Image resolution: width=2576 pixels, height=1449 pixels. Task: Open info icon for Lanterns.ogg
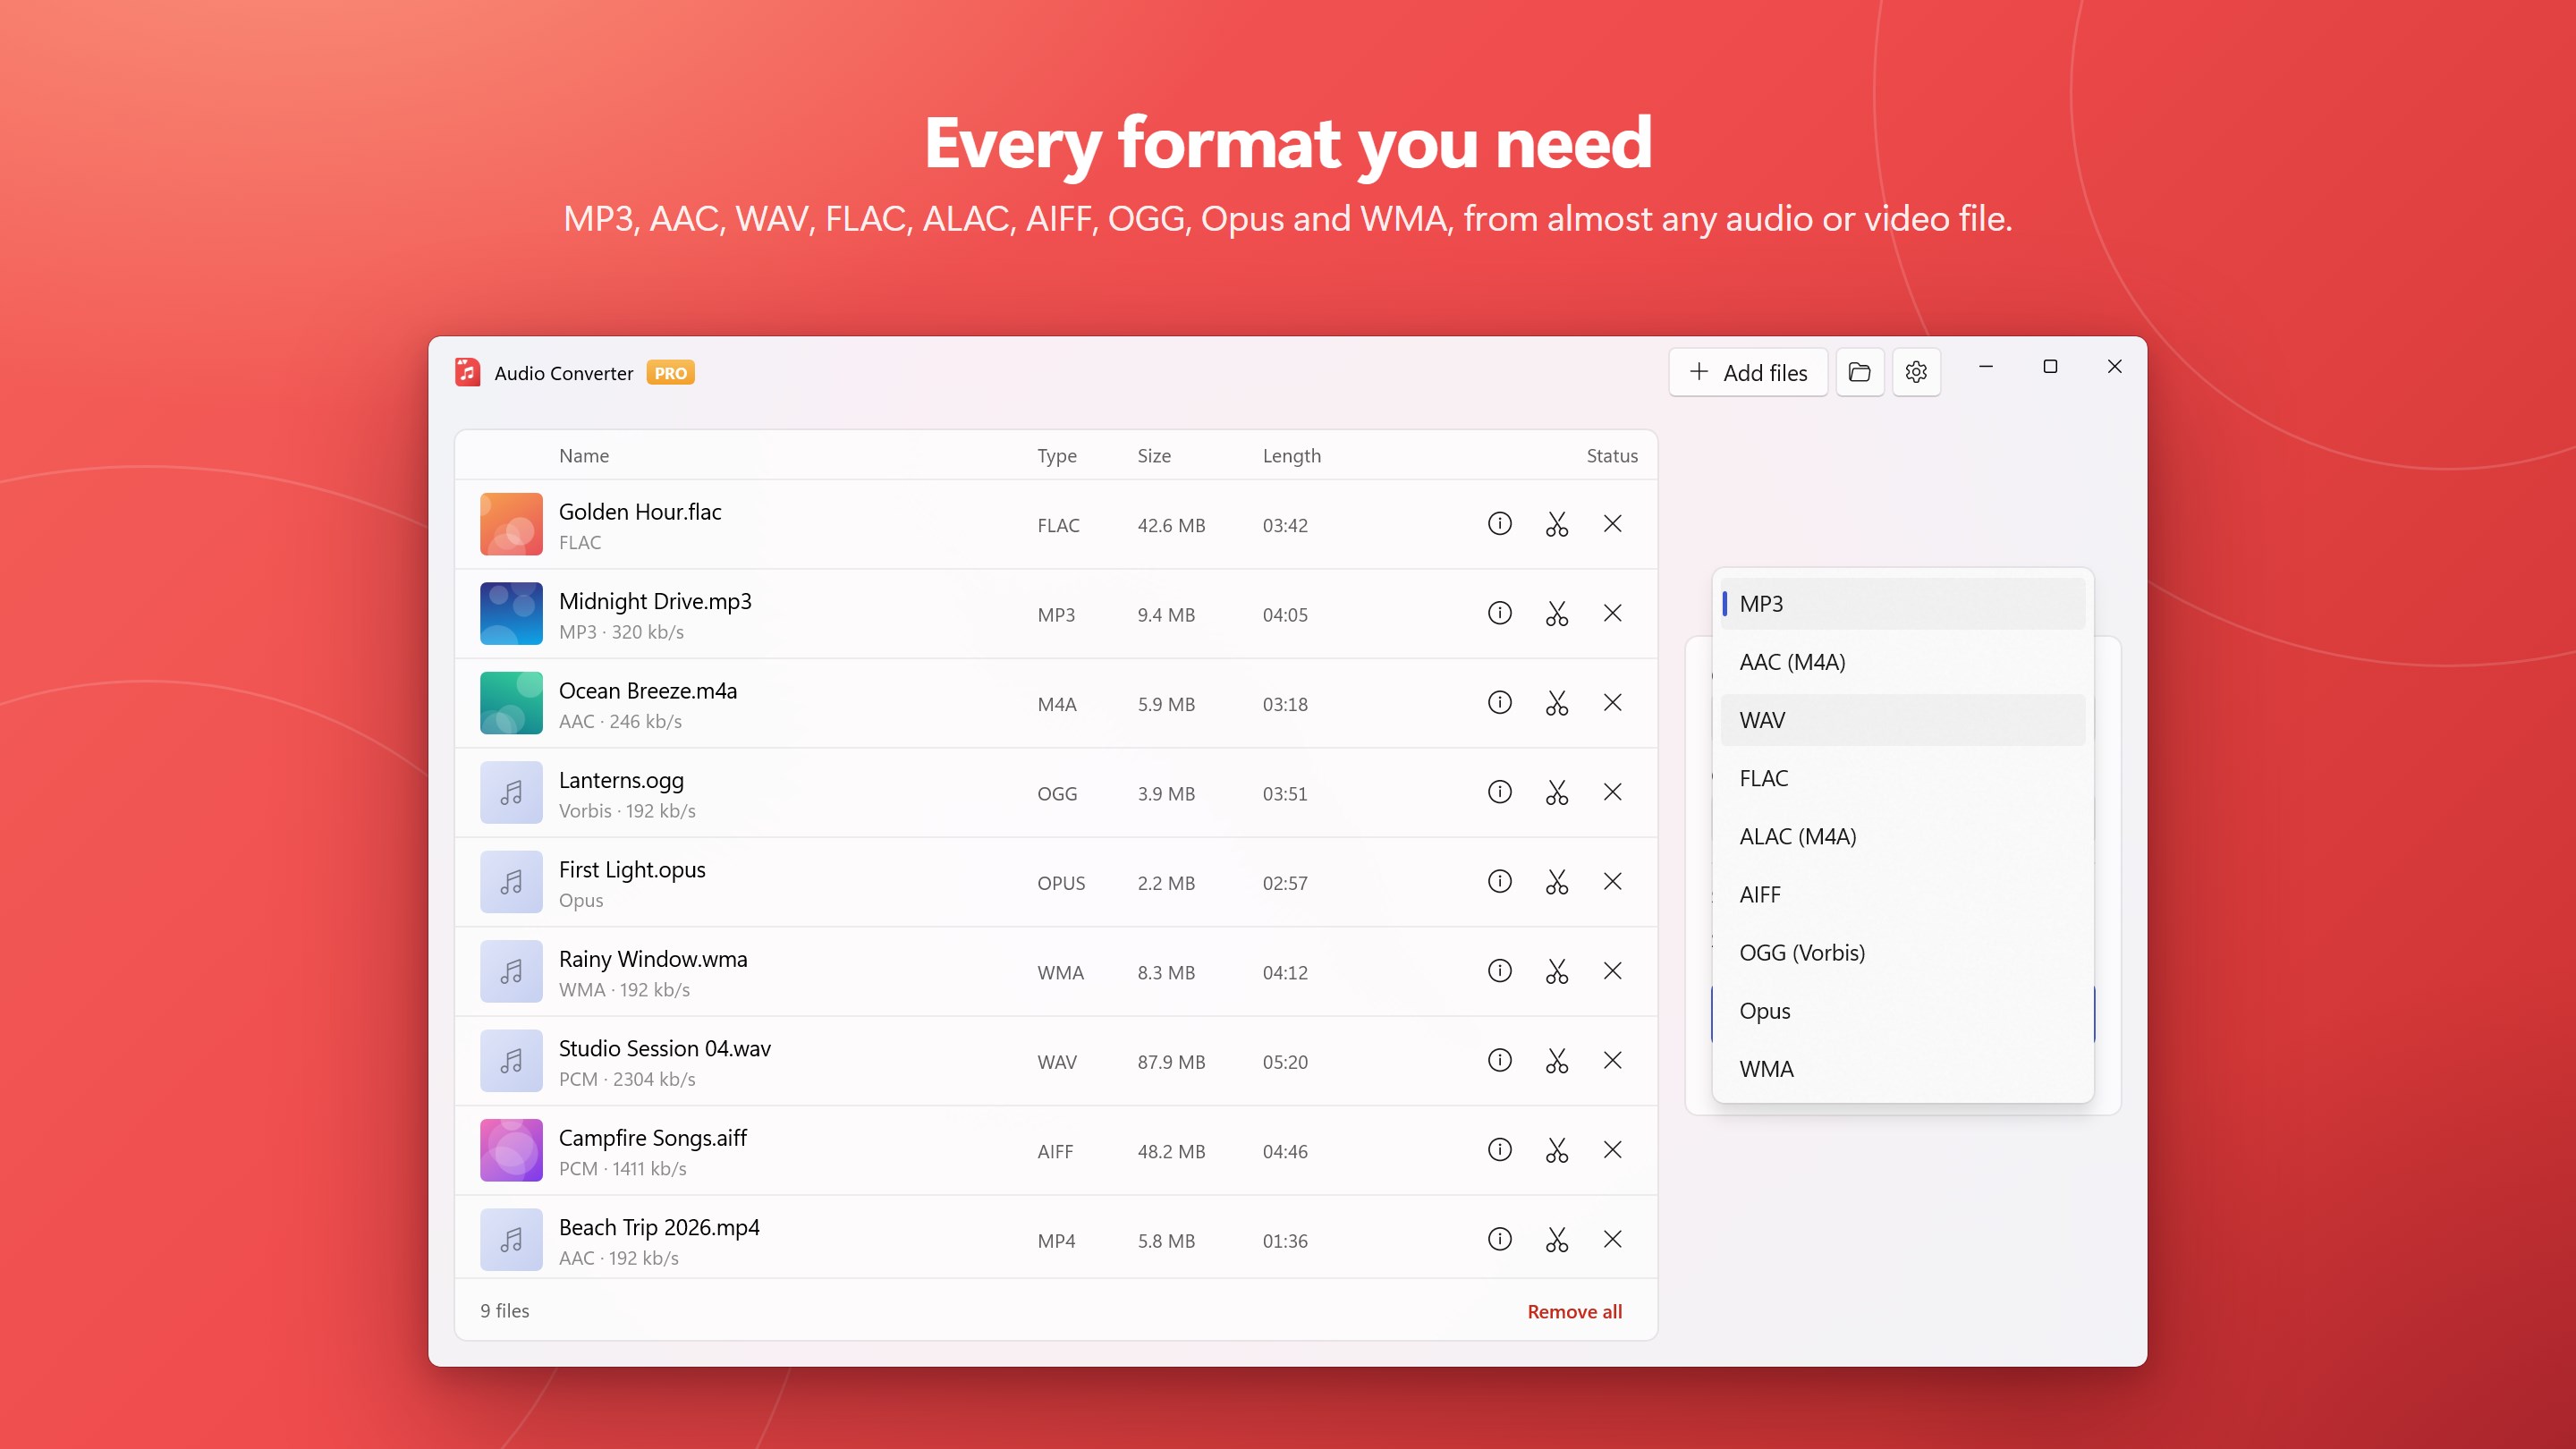pos(1499,792)
